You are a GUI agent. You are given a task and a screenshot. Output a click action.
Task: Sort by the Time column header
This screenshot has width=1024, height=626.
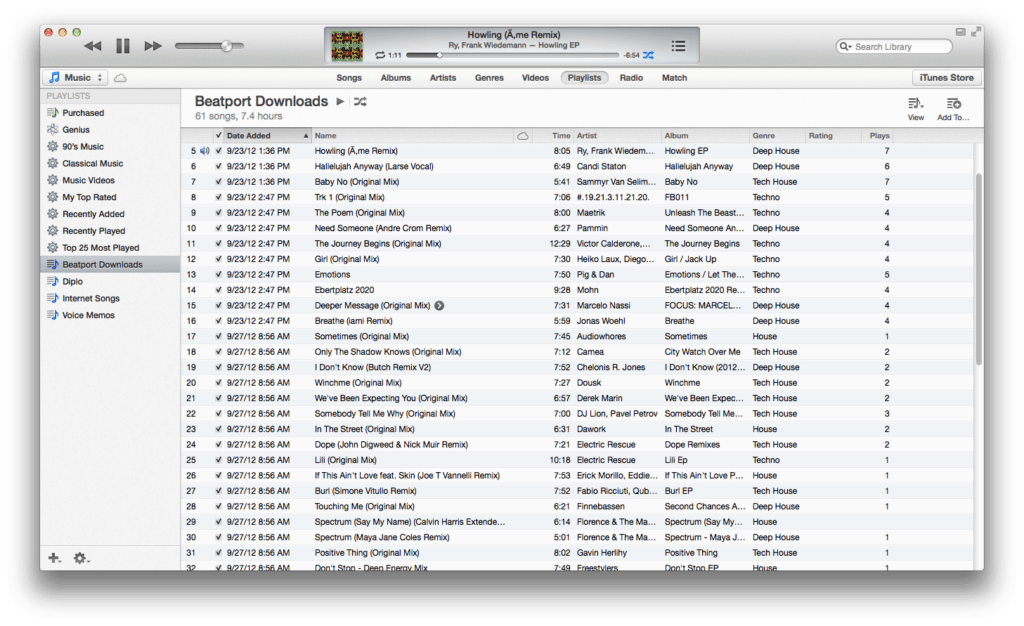(x=552, y=136)
